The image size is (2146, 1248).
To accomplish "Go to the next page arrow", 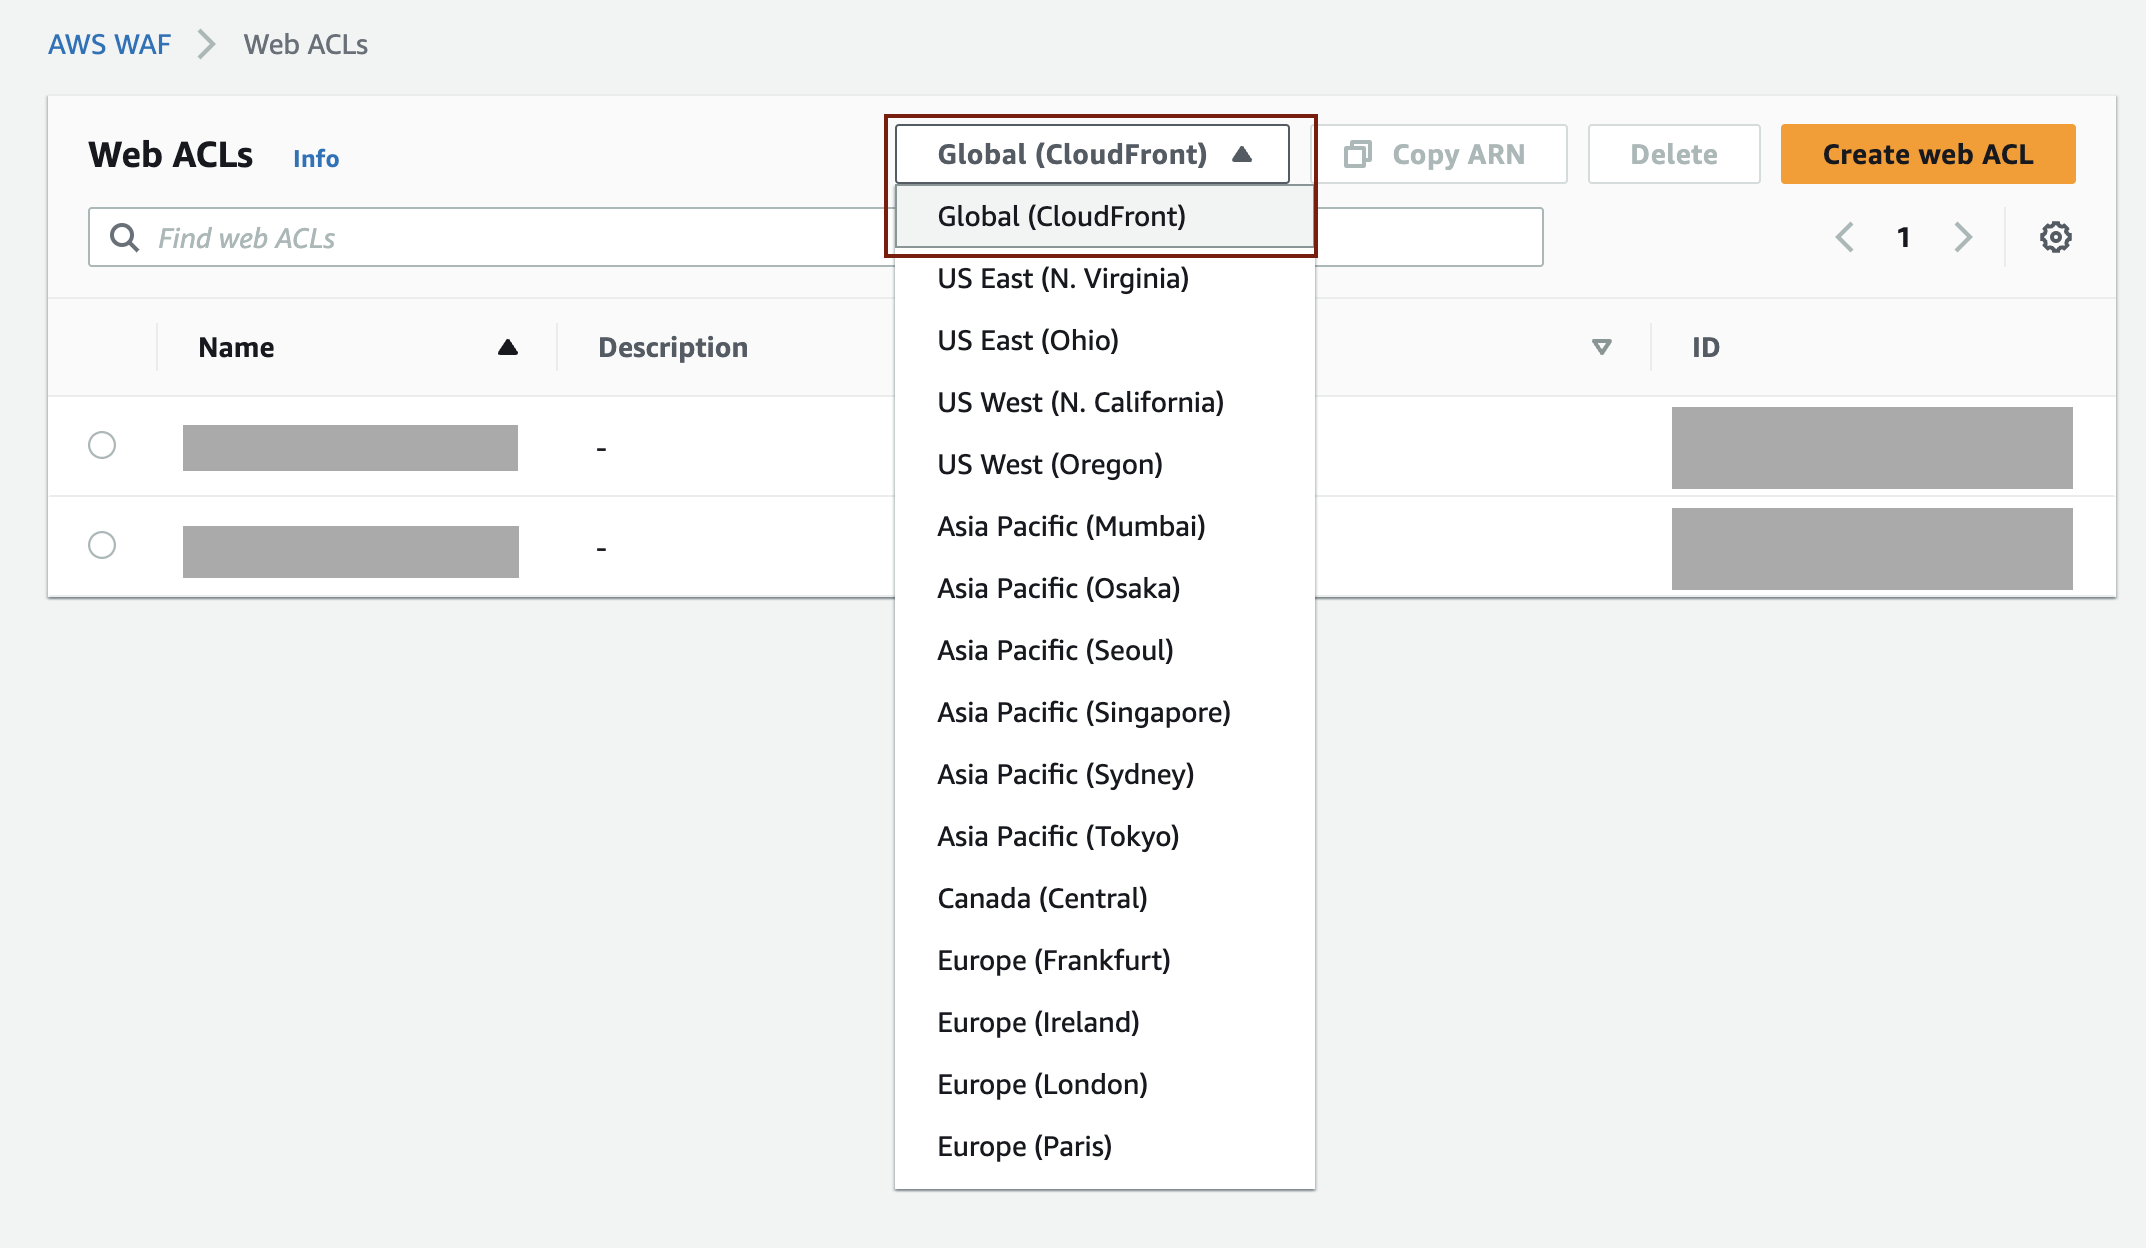I will point(1963,238).
